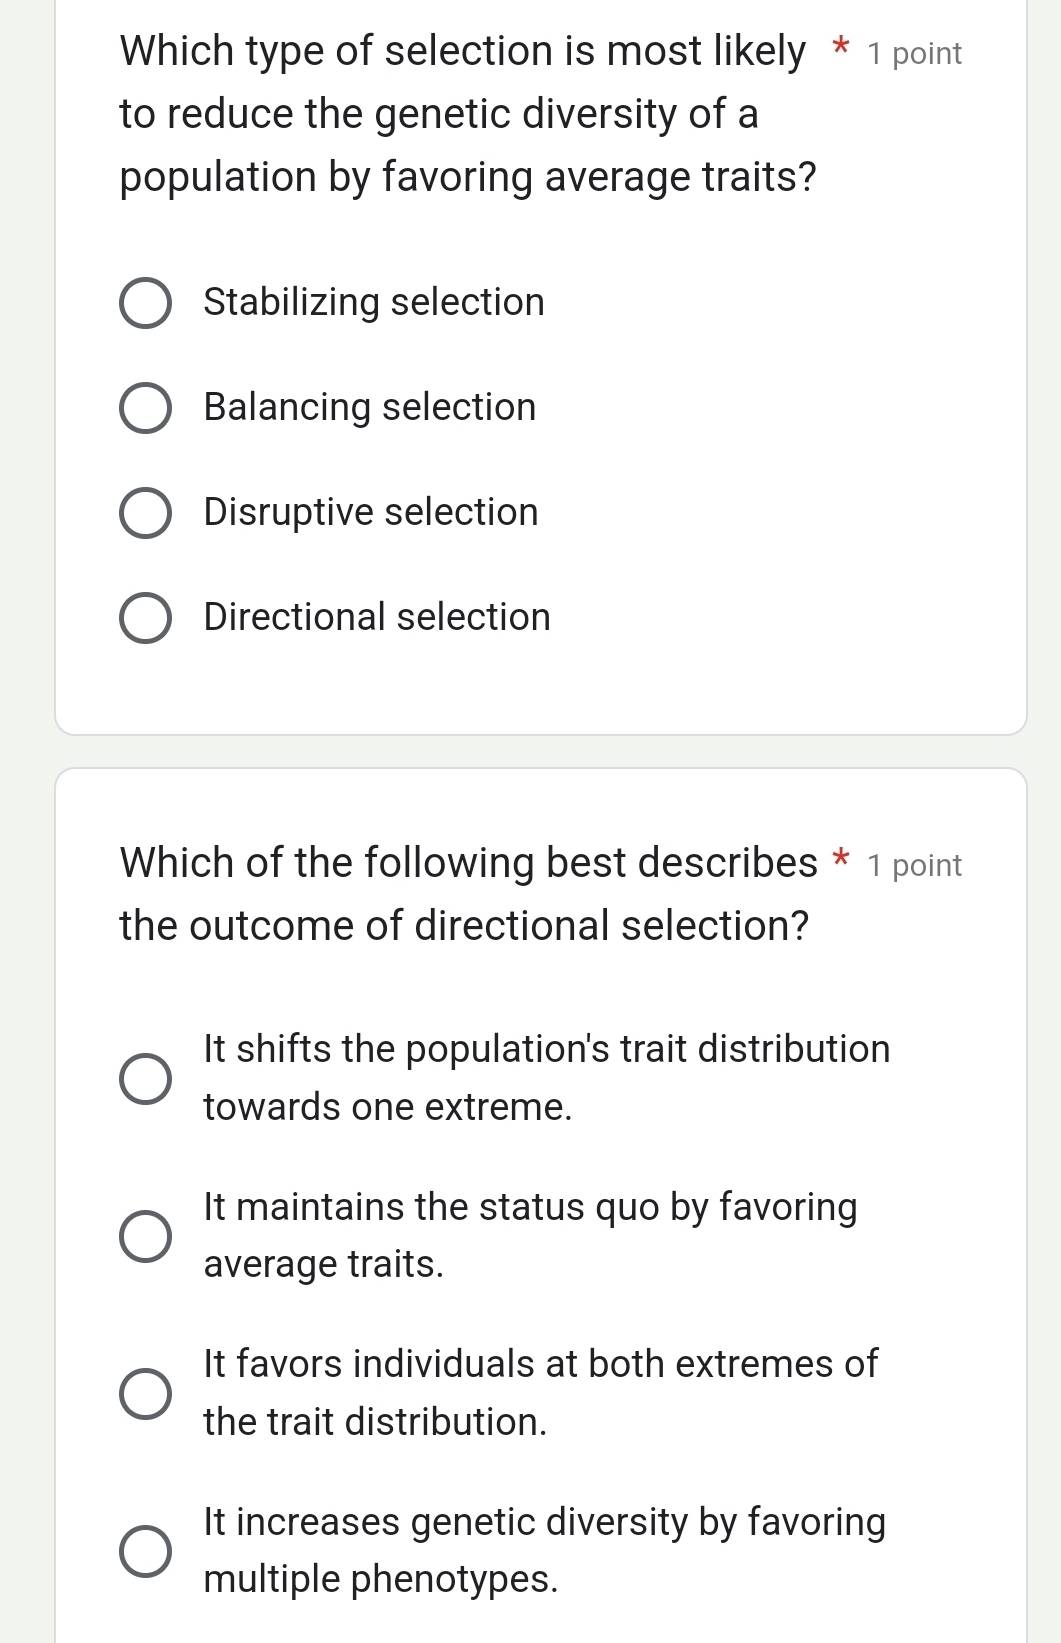Click the red asterisk on first question
The height and width of the screenshot is (1643, 1061).
click(839, 46)
